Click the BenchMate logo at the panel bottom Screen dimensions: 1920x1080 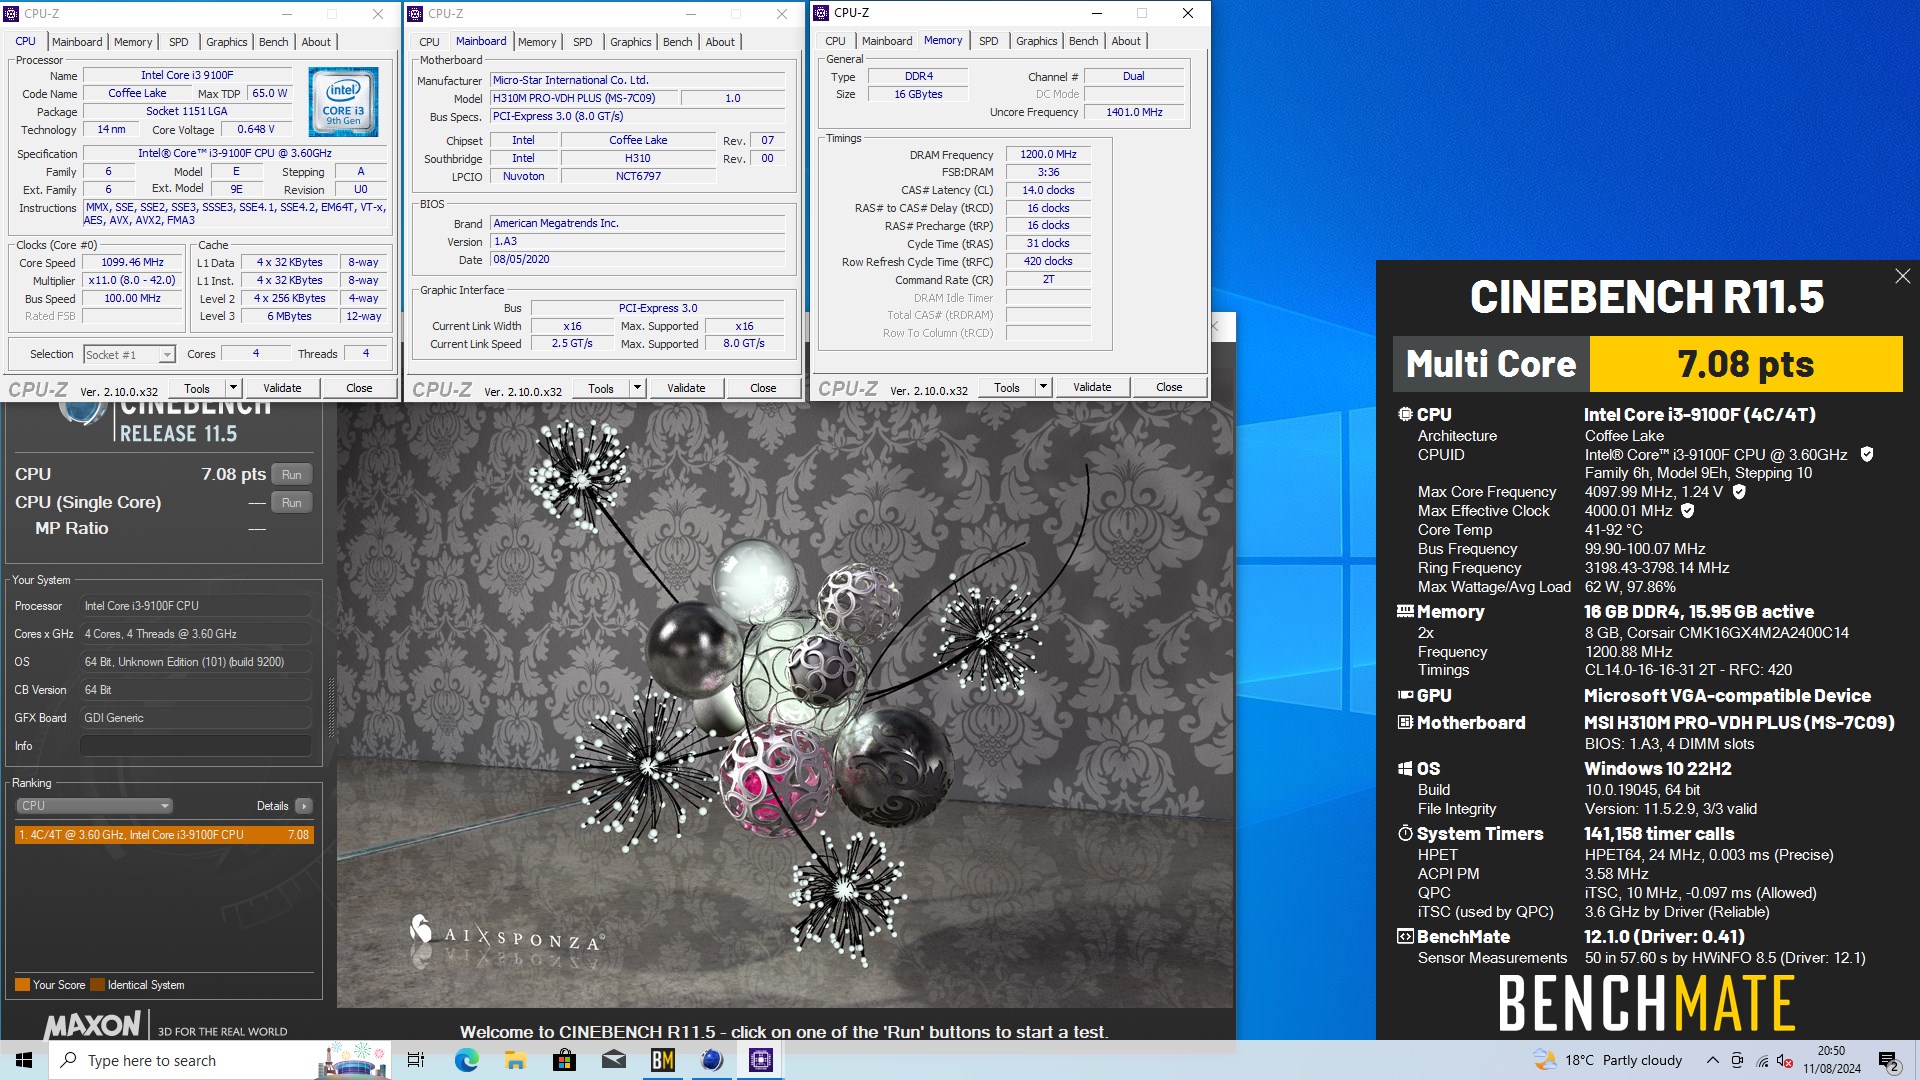point(1647,1004)
